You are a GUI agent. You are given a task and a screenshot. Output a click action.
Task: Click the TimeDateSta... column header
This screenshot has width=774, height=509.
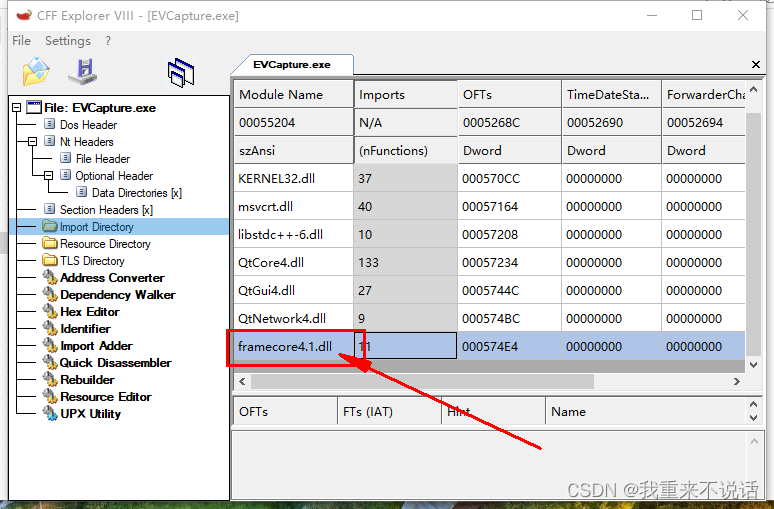pyautogui.click(x=611, y=94)
